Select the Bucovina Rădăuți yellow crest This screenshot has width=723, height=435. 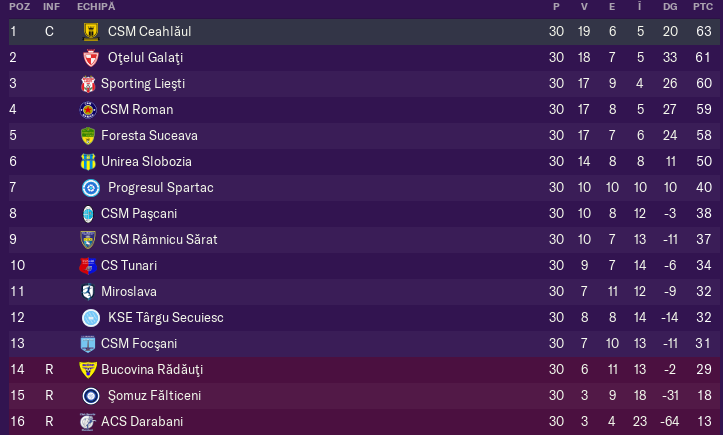click(88, 370)
